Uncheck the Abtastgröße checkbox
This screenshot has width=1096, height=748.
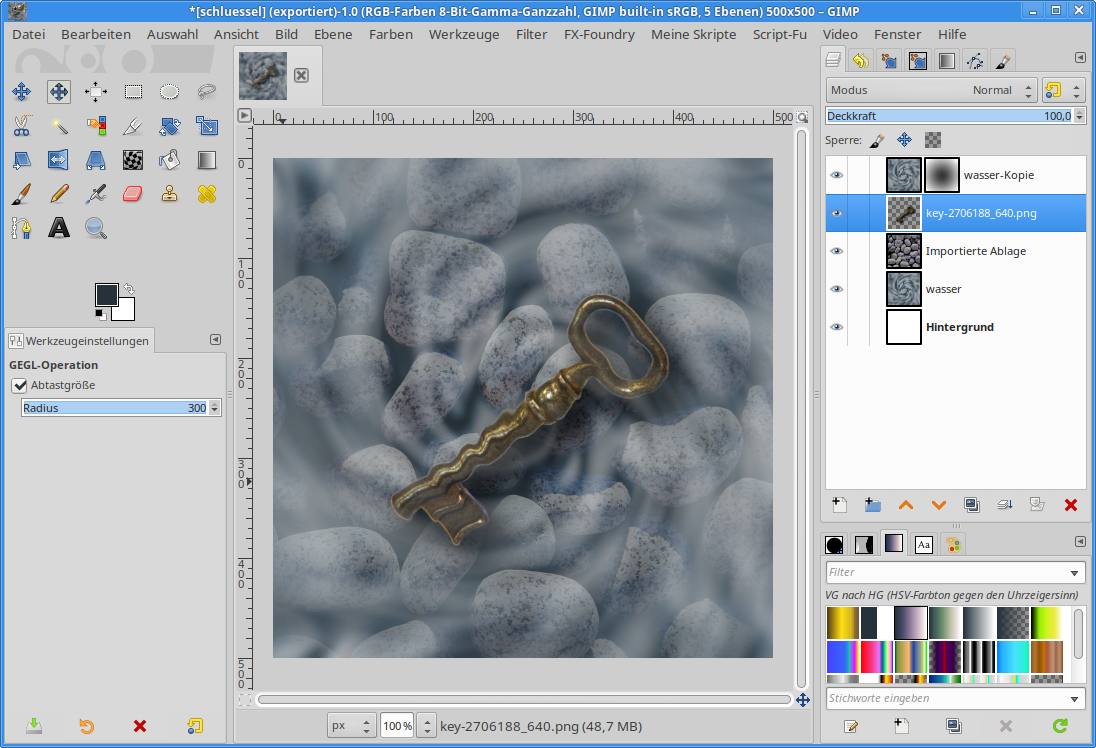tap(19, 385)
